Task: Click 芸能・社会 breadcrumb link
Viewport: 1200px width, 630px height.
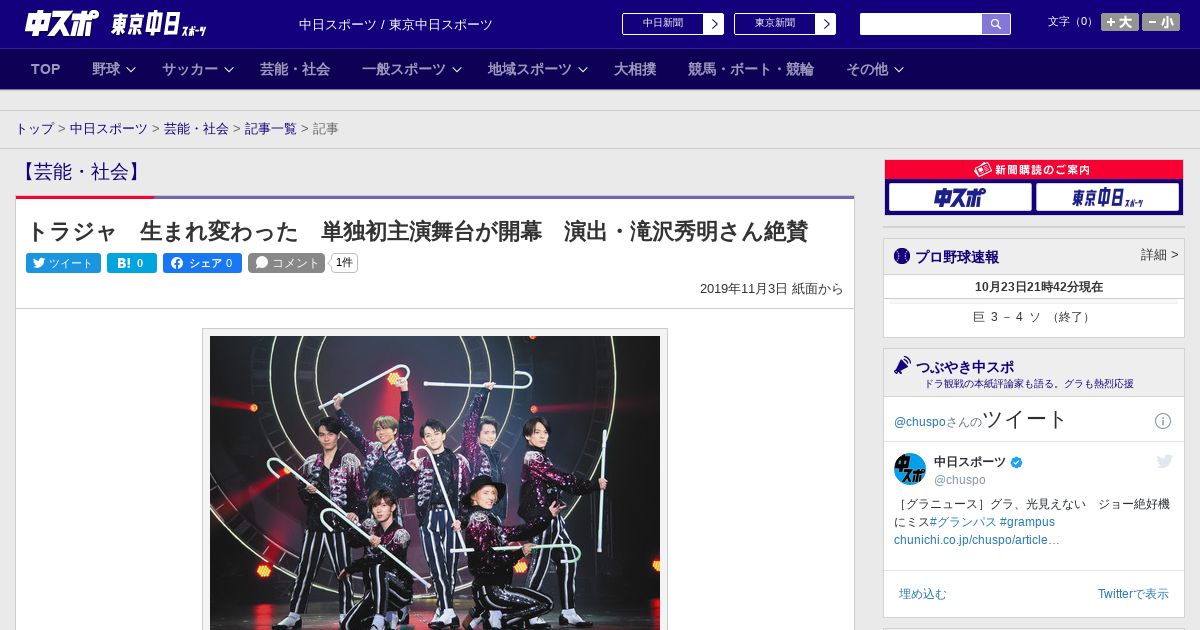Action: pos(196,129)
